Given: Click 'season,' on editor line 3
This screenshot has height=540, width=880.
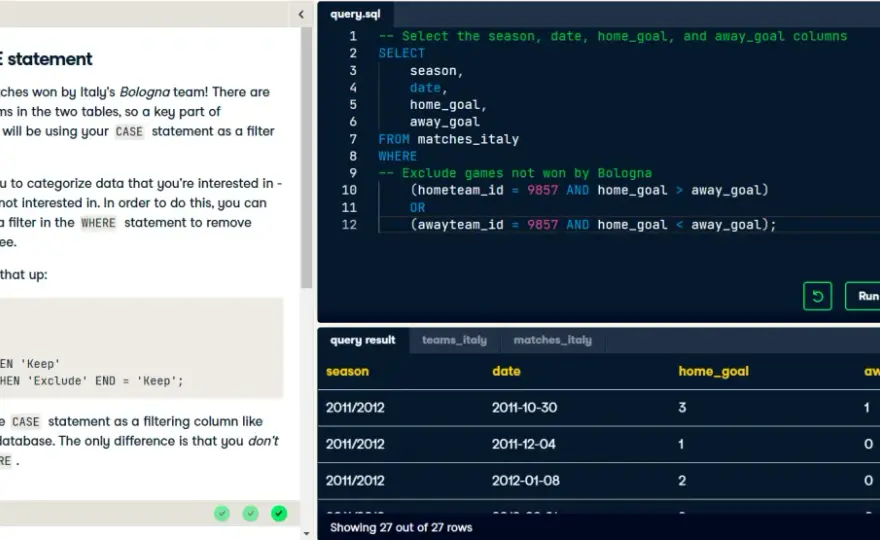Looking at the screenshot, I should [x=436, y=71].
